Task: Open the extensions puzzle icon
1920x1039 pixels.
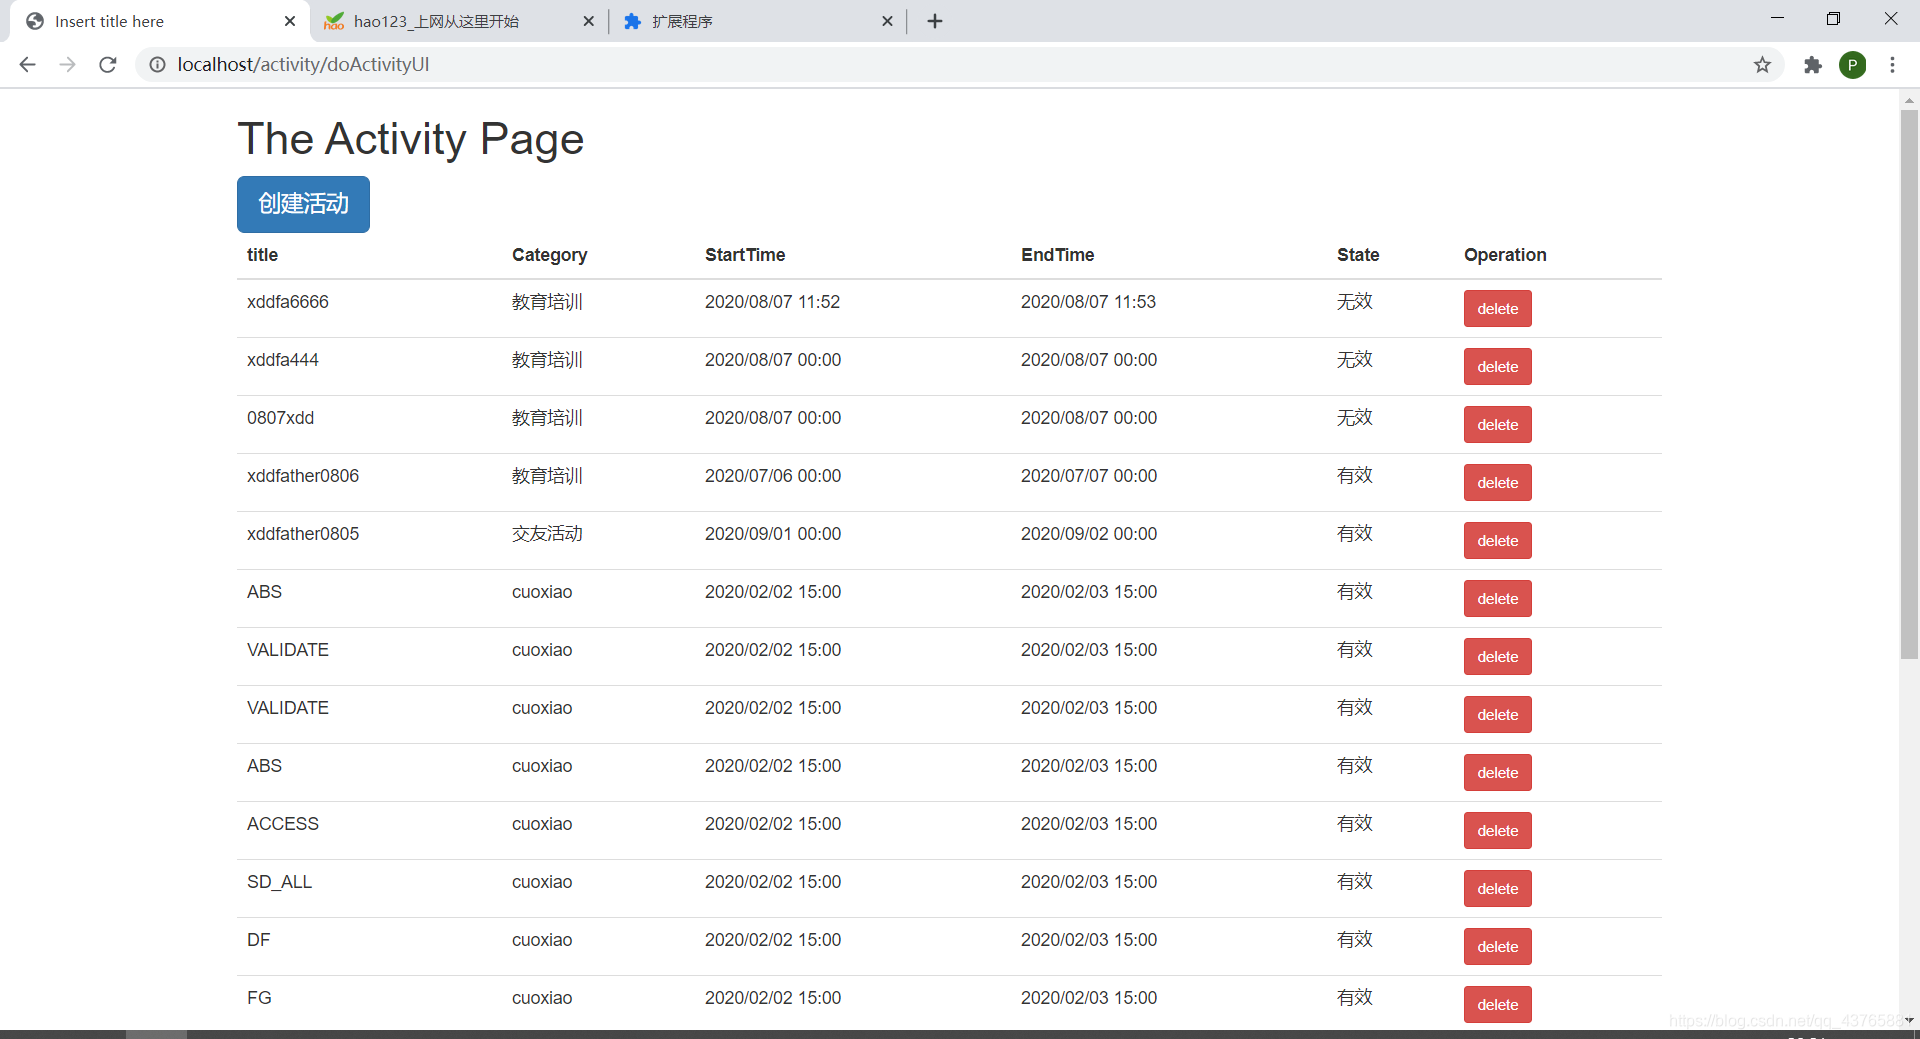Action: pyautogui.click(x=1812, y=64)
